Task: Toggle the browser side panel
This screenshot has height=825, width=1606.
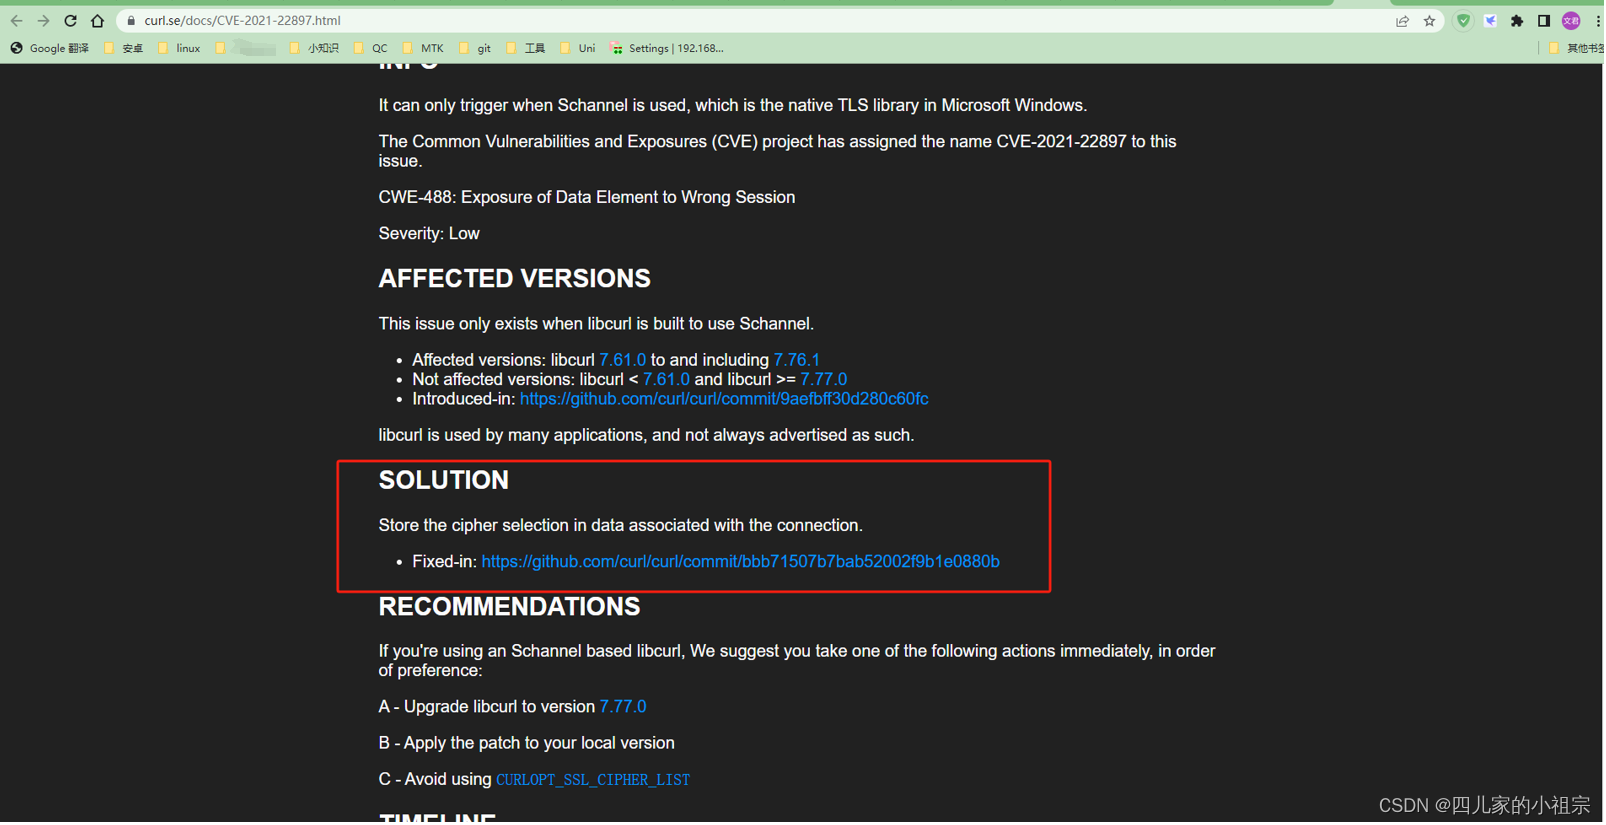Action: pyautogui.click(x=1545, y=20)
